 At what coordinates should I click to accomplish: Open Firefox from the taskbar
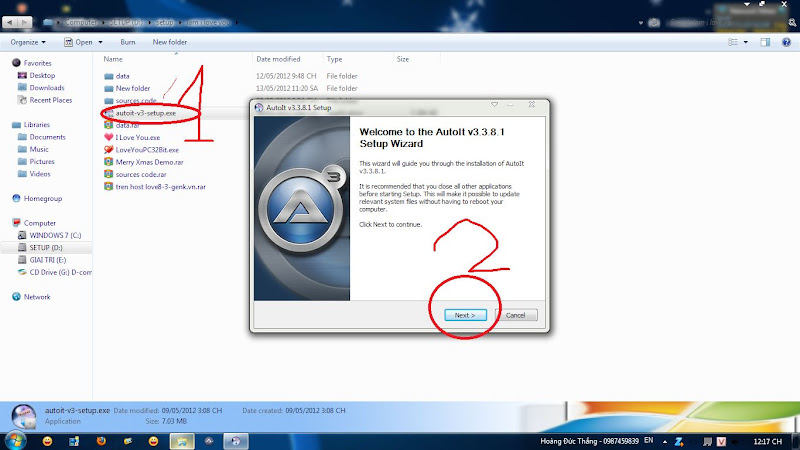point(100,440)
